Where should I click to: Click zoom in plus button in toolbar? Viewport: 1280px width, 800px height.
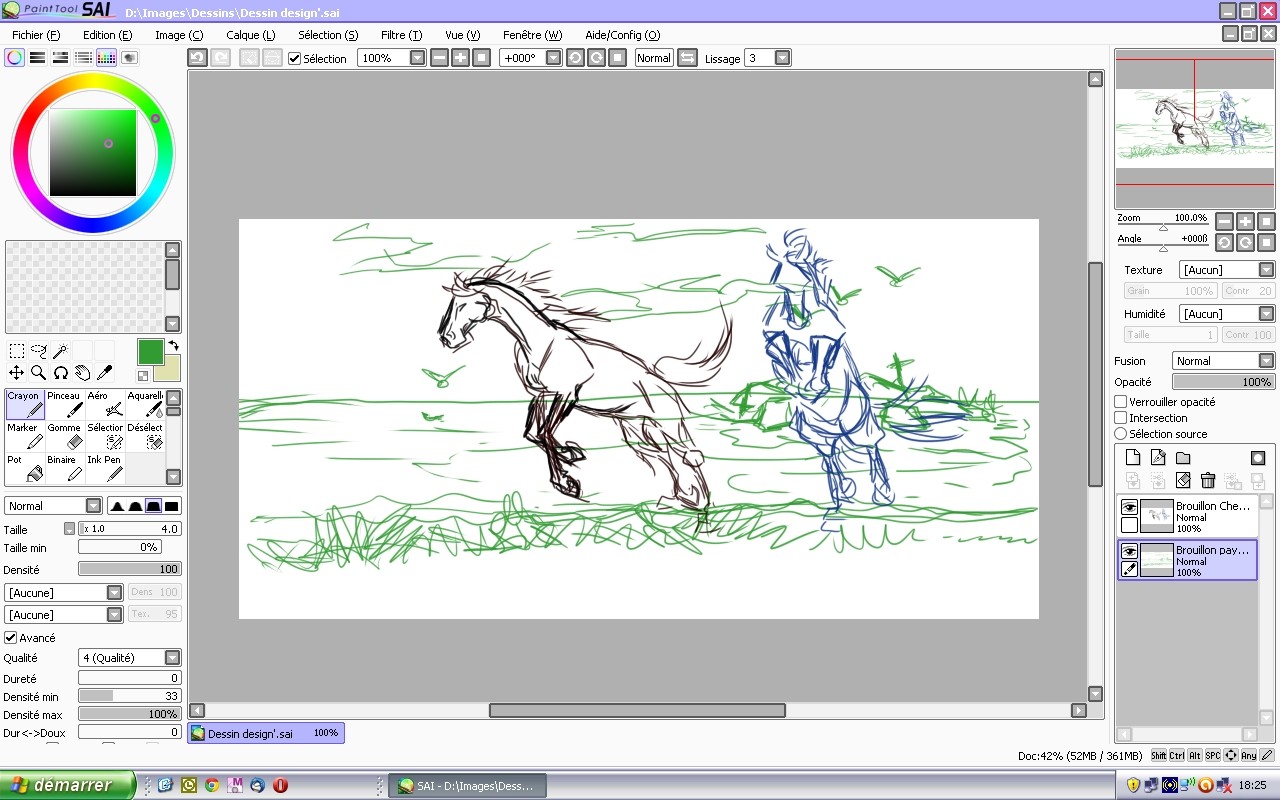[460, 58]
